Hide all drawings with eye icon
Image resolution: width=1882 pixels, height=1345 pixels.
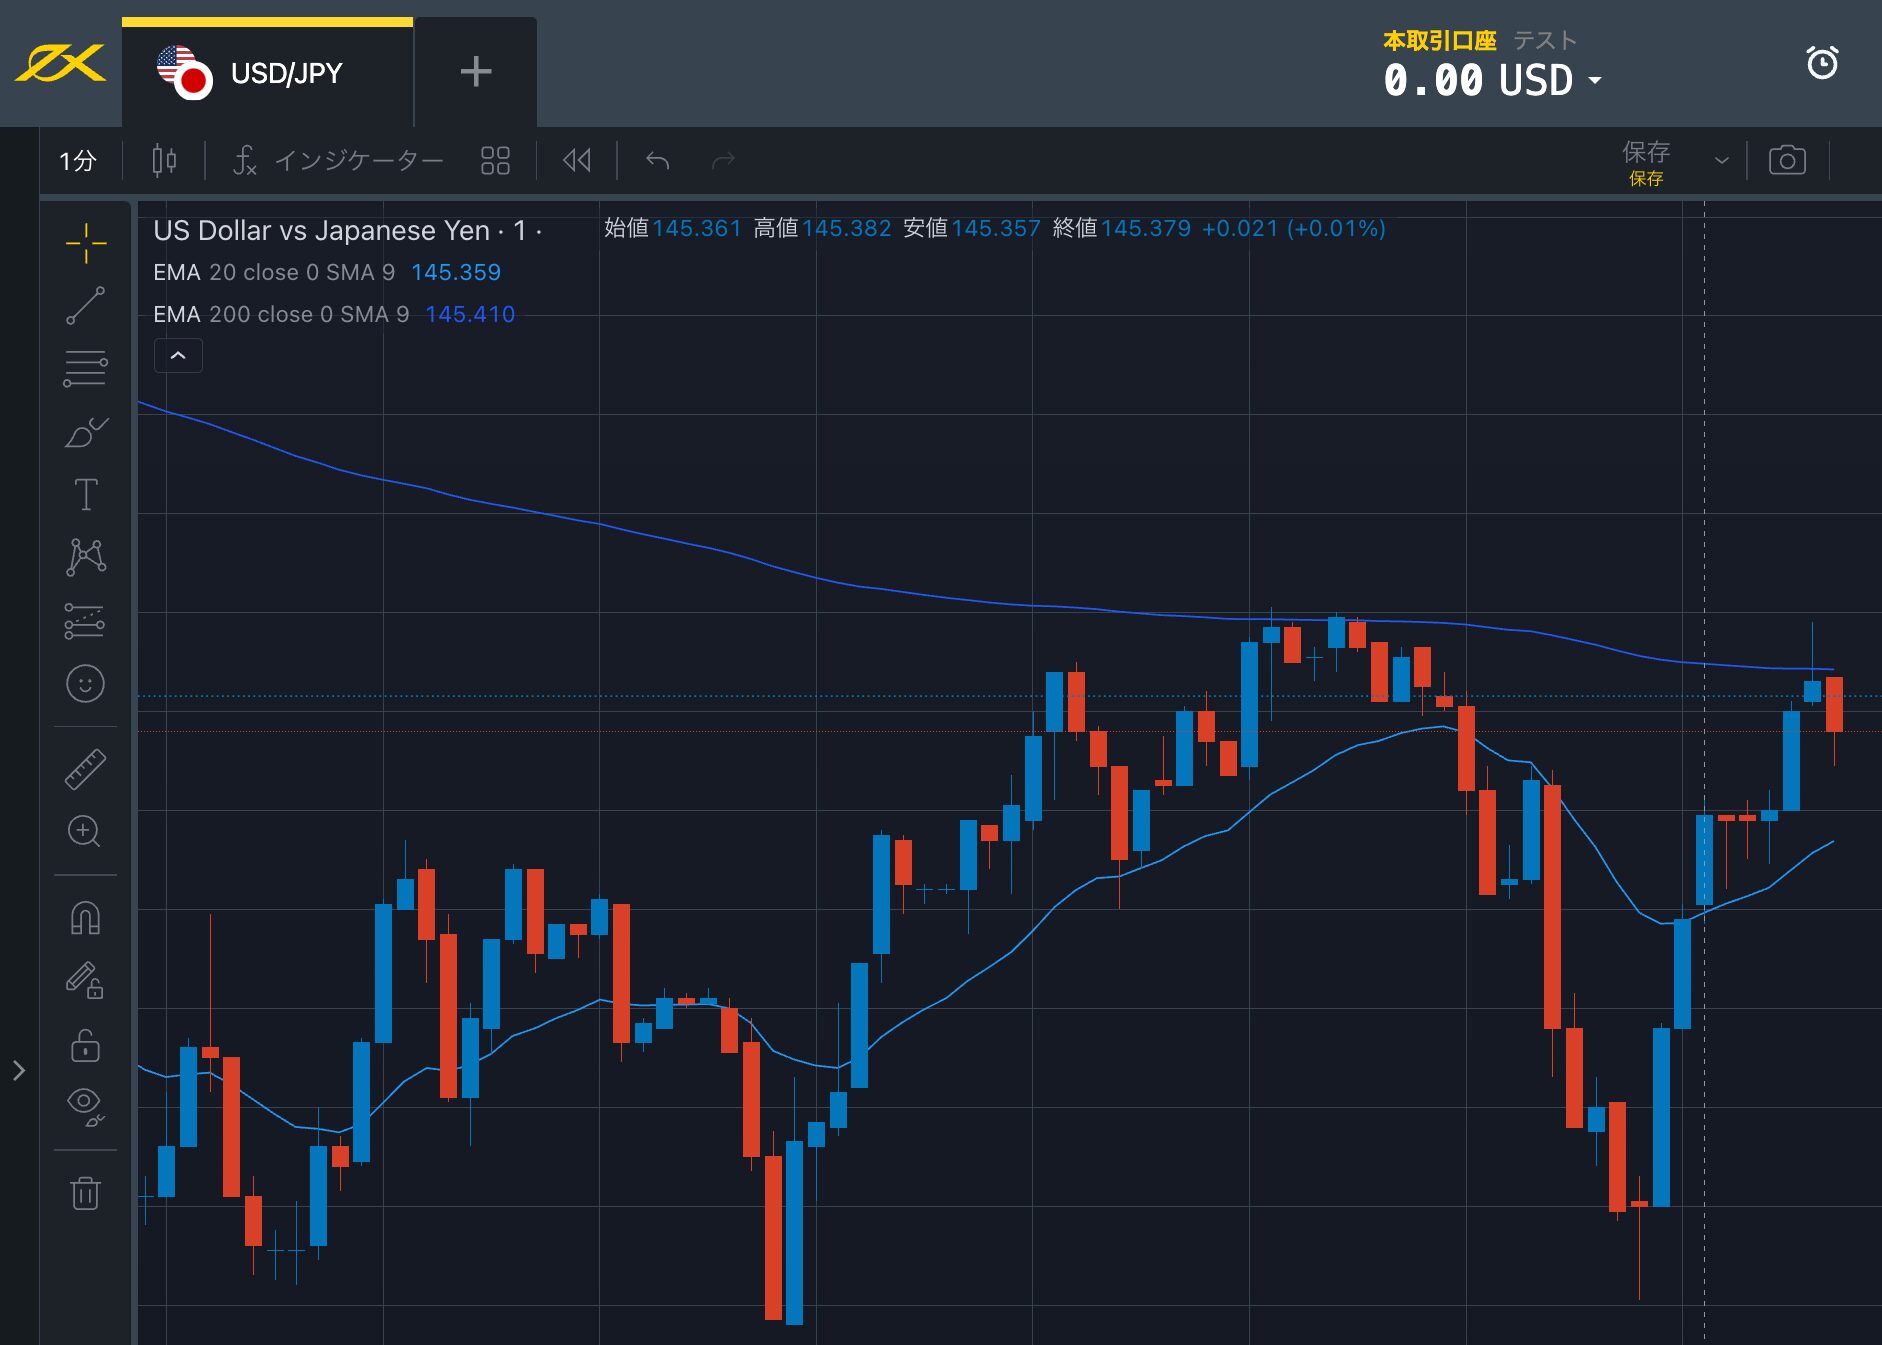(x=86, y=1104)
